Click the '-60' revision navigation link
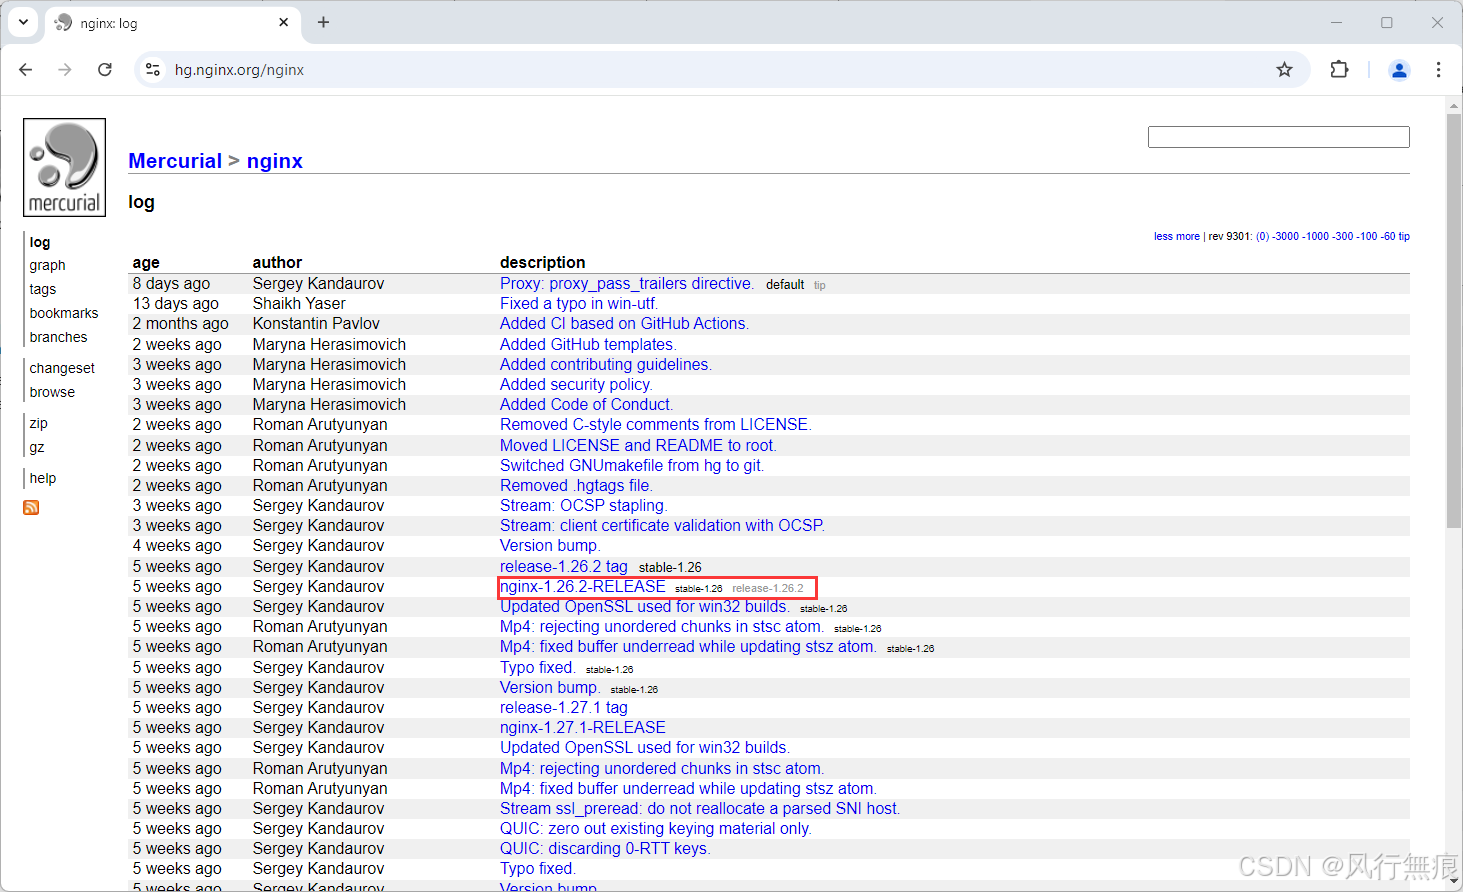The image size is (1463, 892). (1388, 237)
